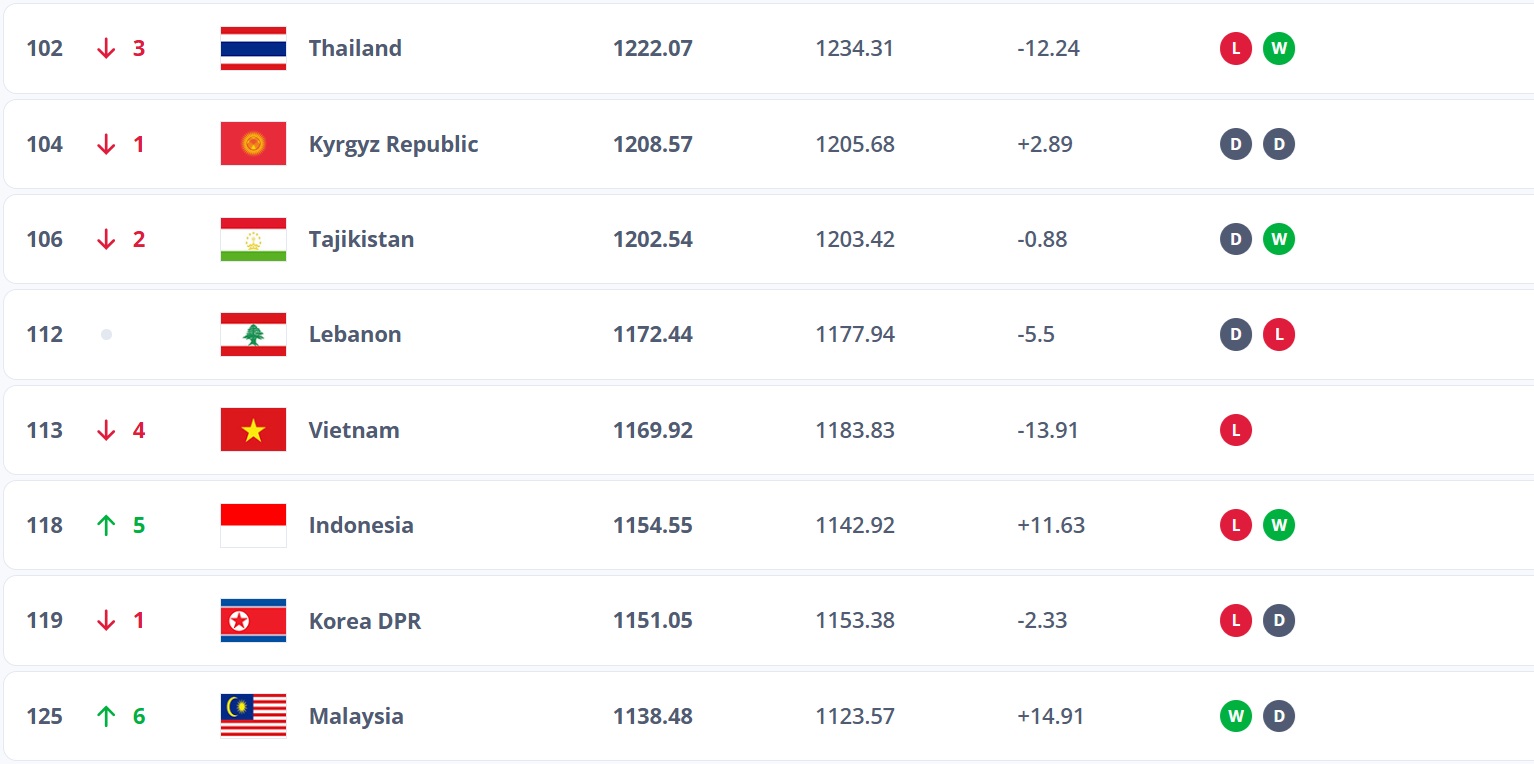Click Tajikistan's green win badge
Screen dimensions: 1534x764
[x=1278, y=239]
